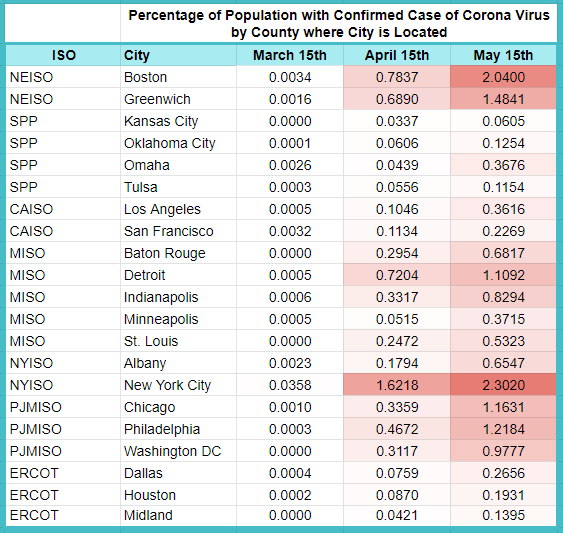Click Philadelphia's May value 1.2184
Viewport: 563px width, 533px height.
(x=503, y=429)
